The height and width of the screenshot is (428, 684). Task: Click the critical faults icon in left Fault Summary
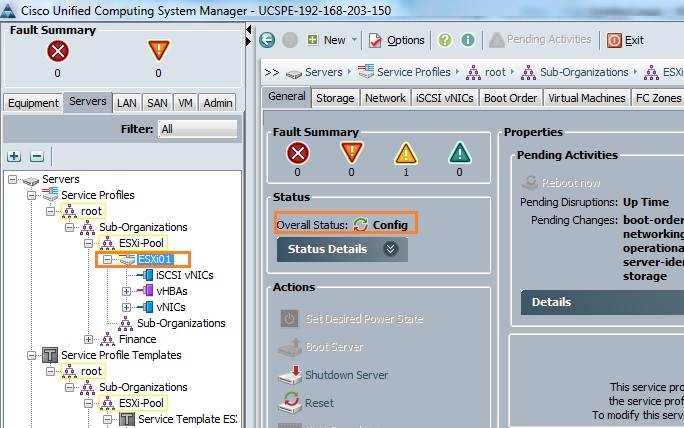[58, 51]
